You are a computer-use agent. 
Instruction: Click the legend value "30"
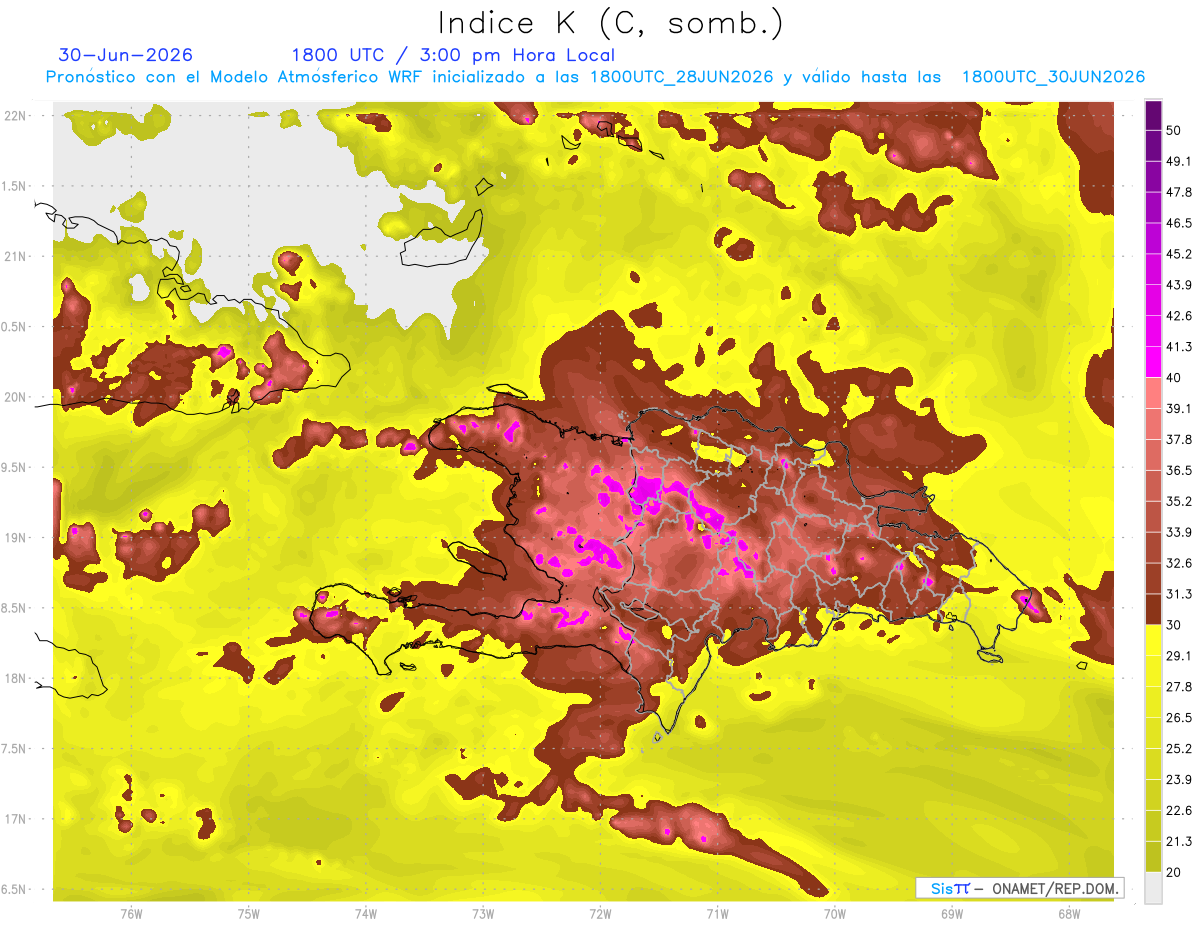[1176, 625]
